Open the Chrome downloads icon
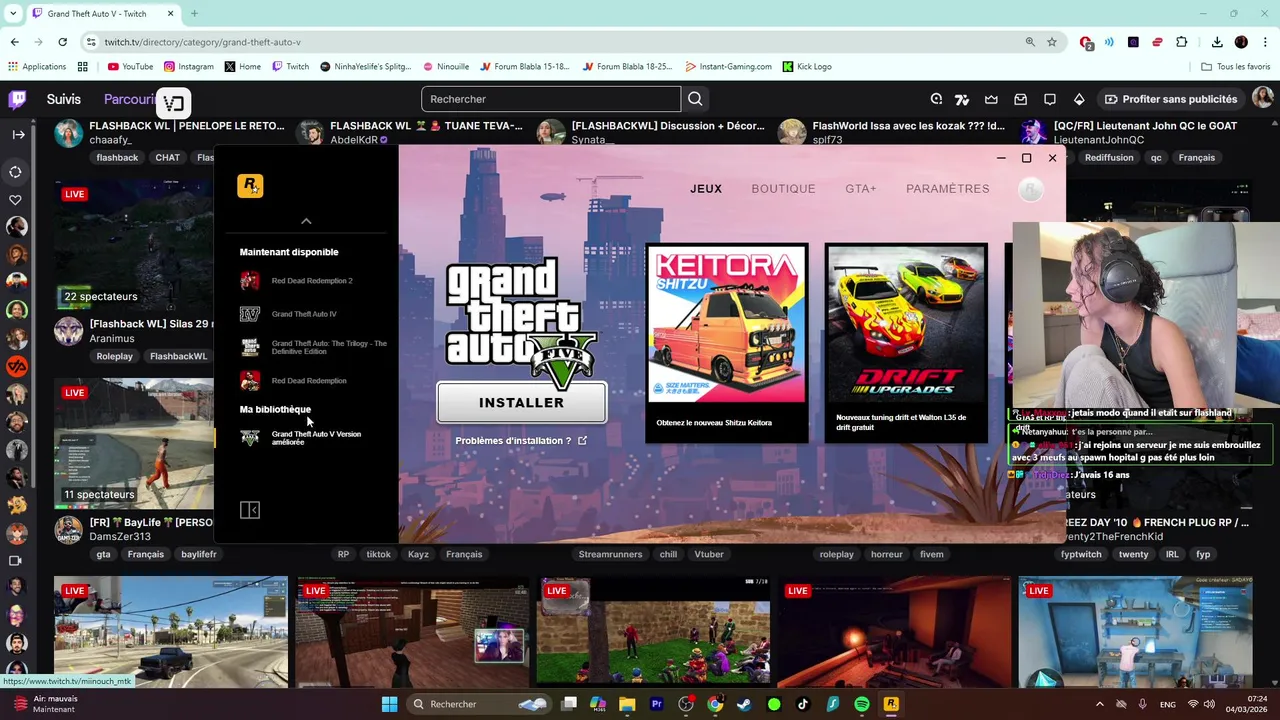This screenshot has width=1280, height=720. point(1217,42)
